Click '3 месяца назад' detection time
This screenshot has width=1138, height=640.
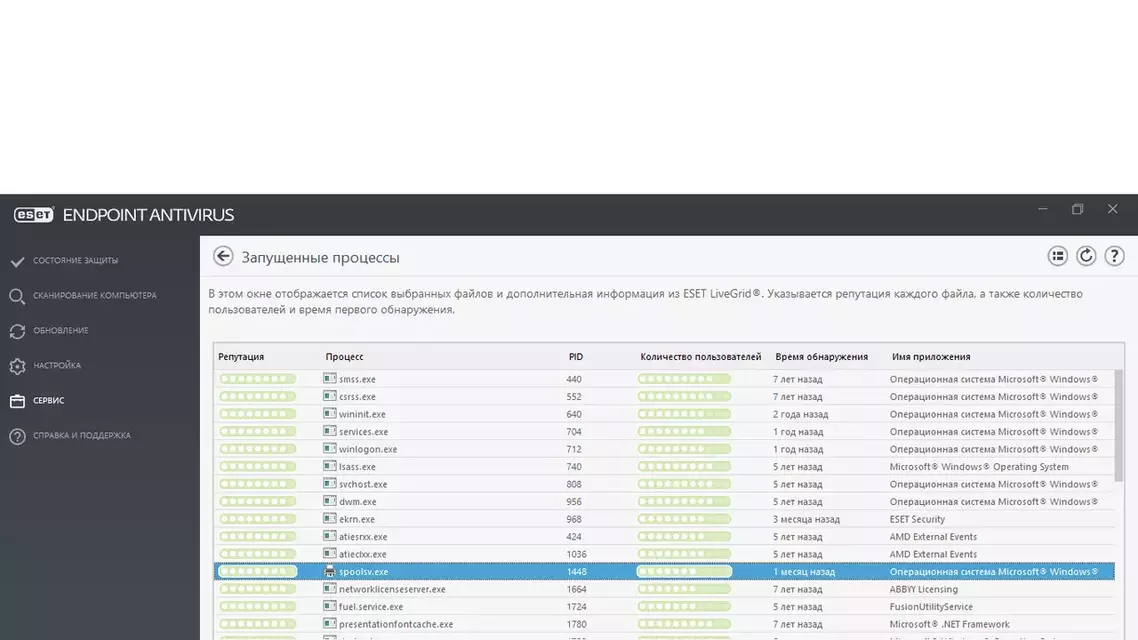[x=806, y=519]
